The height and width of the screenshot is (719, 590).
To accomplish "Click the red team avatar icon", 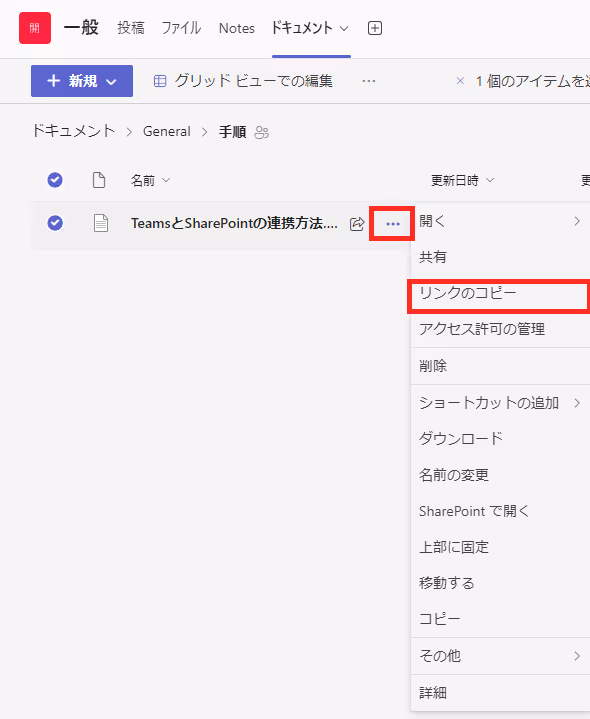I will (x=35, y=28).
